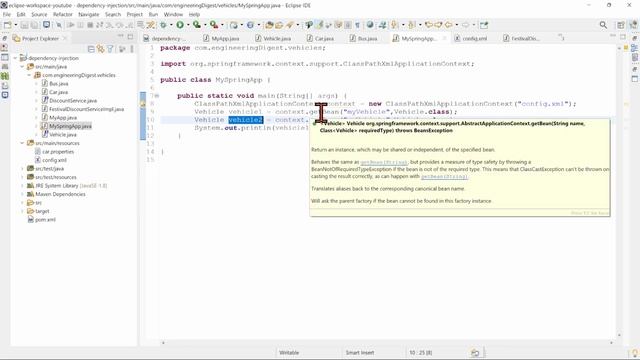Click the Back navigation arrow
This screenshot has width=640, height=360.
(449, 25)
